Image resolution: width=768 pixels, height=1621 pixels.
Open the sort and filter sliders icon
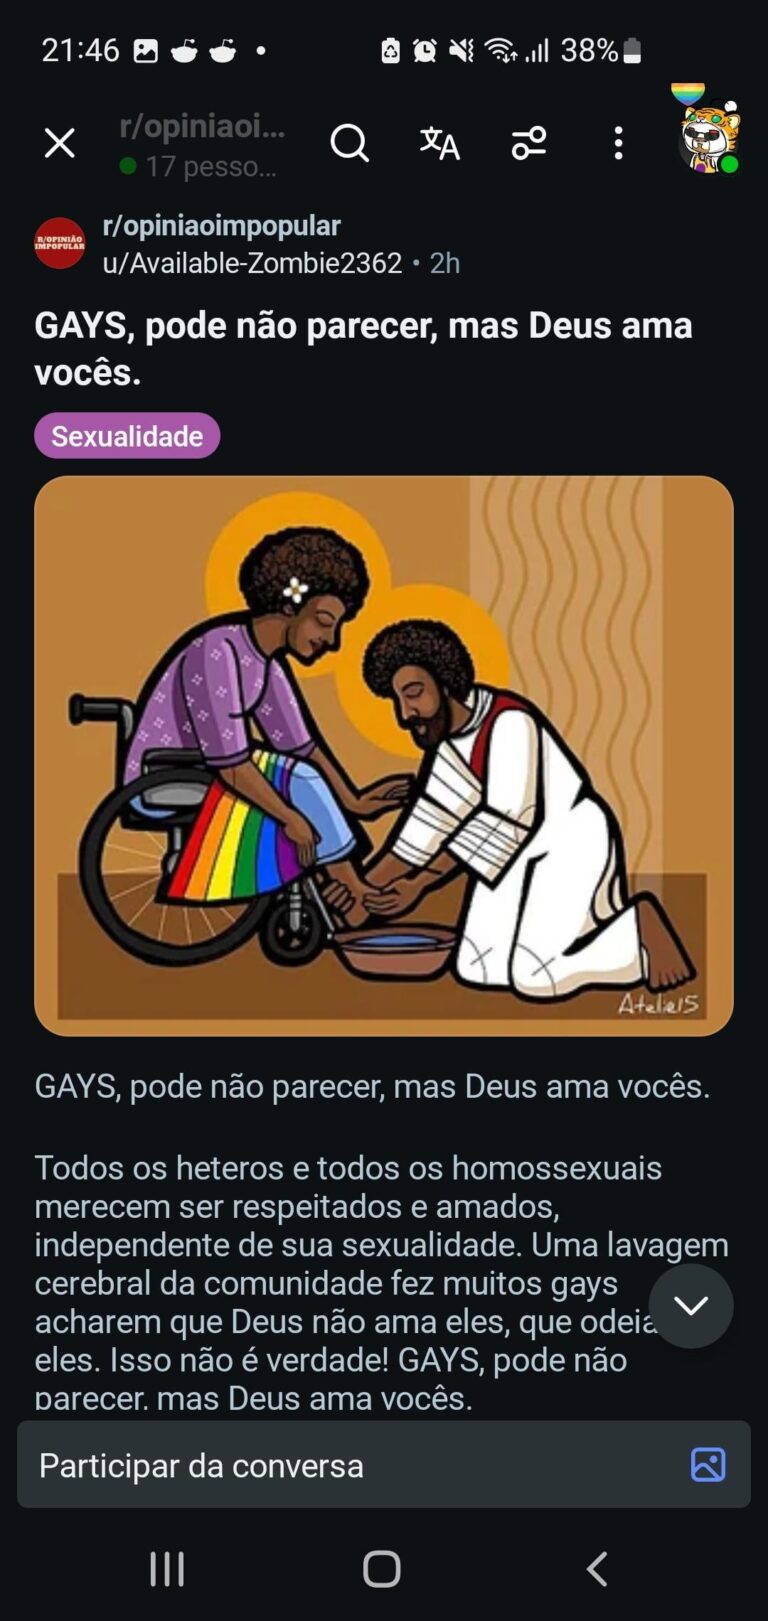[529, 143]
